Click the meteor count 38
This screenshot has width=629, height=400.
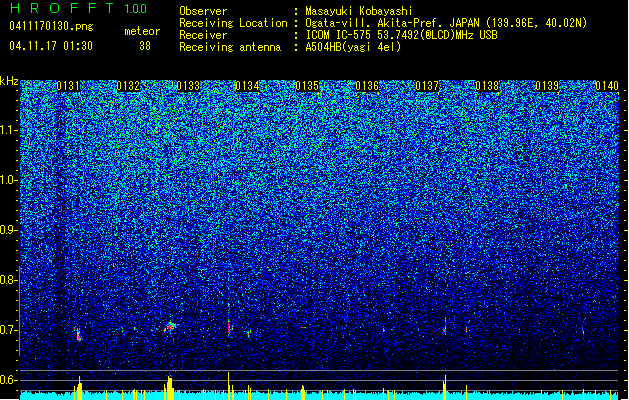145,46
